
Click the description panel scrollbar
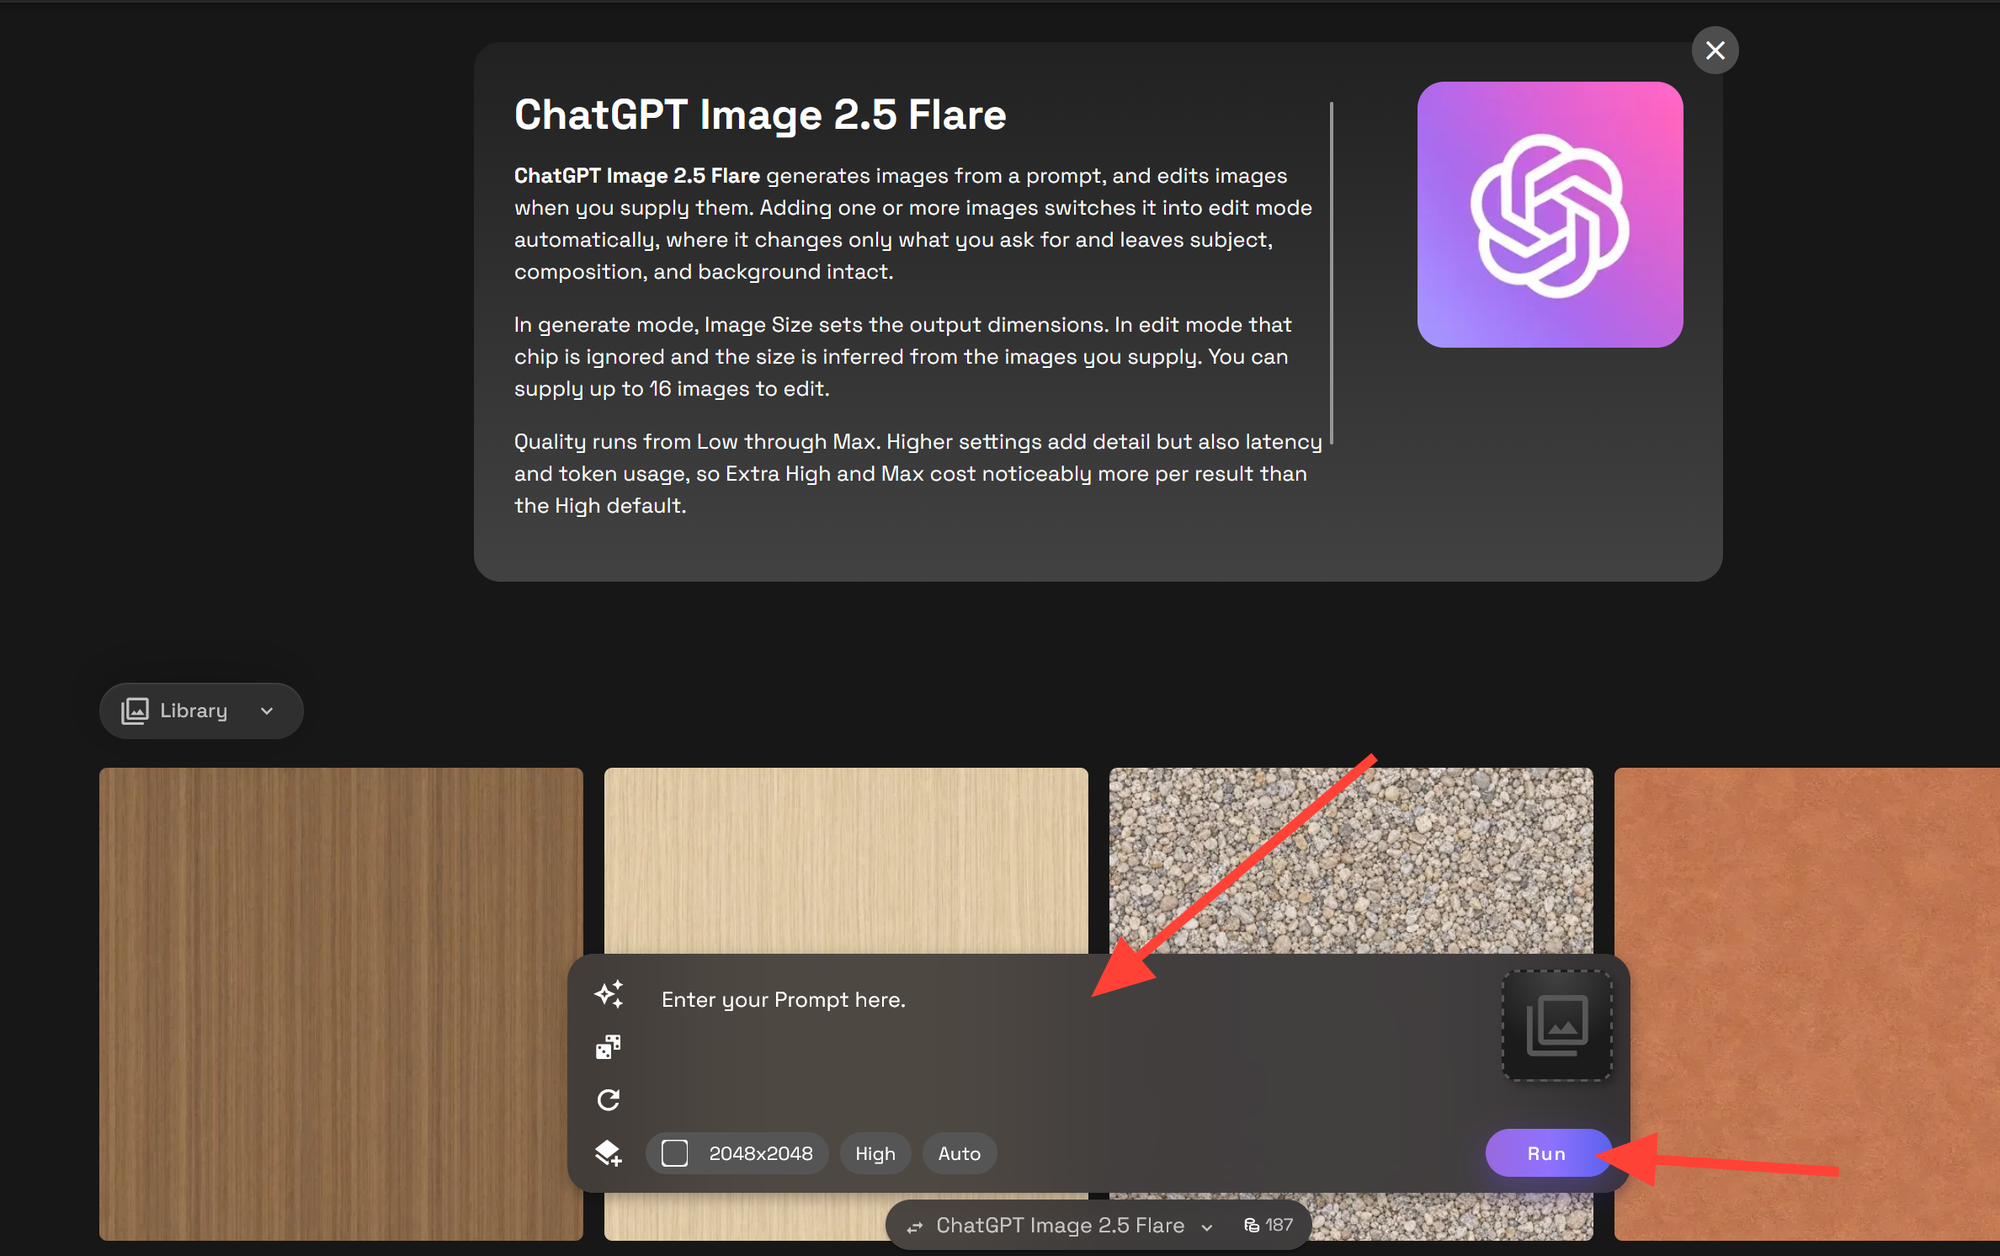click(x=1332, y=272)
